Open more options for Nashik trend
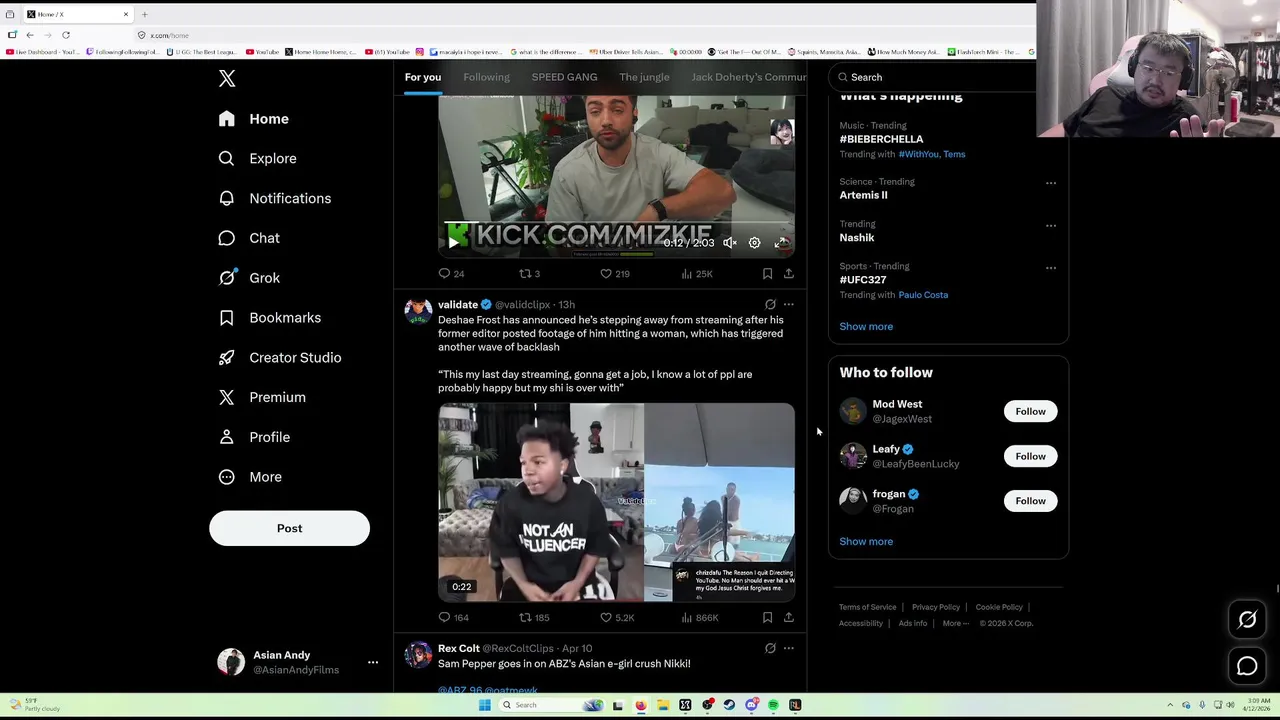 click(1051, 225)
